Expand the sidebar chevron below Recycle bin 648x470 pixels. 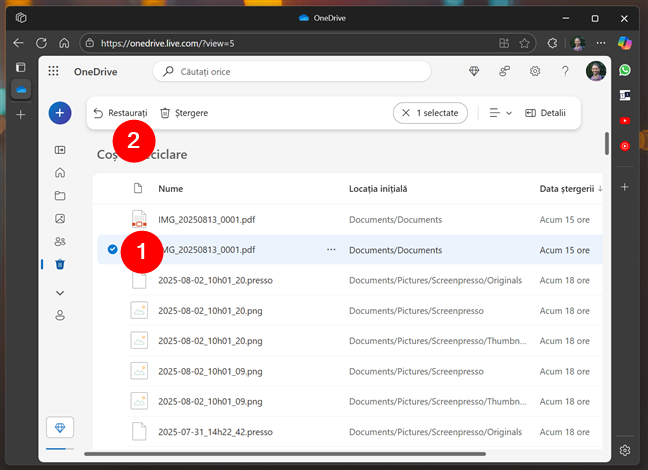tap(60, 293)
